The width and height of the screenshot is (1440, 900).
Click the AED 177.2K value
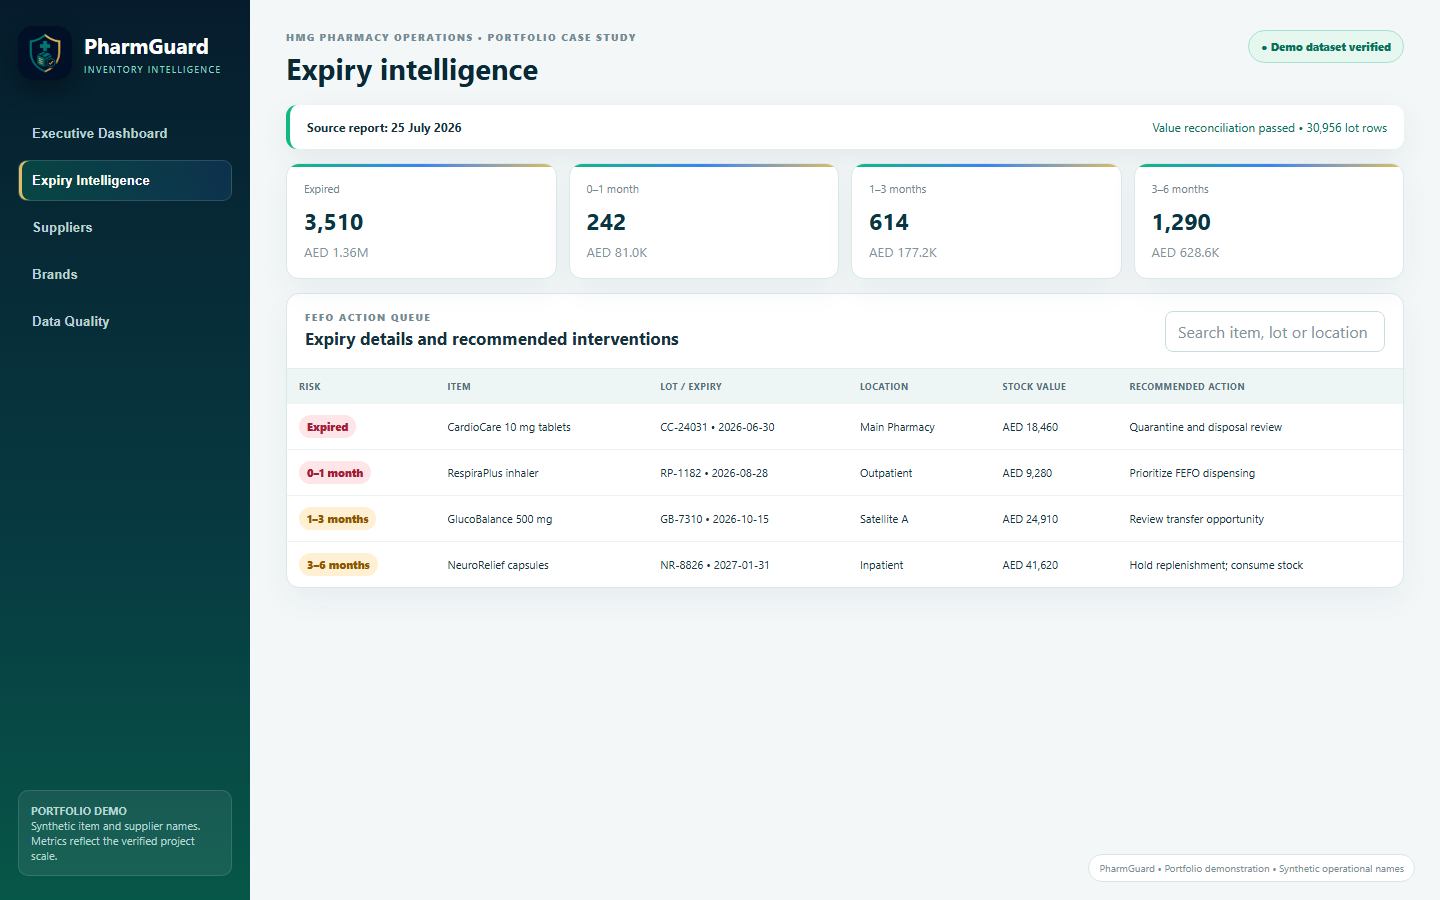point(903,253)
